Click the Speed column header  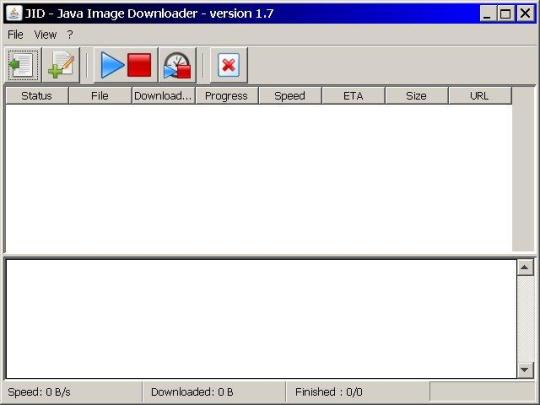[x=290, y=96]
